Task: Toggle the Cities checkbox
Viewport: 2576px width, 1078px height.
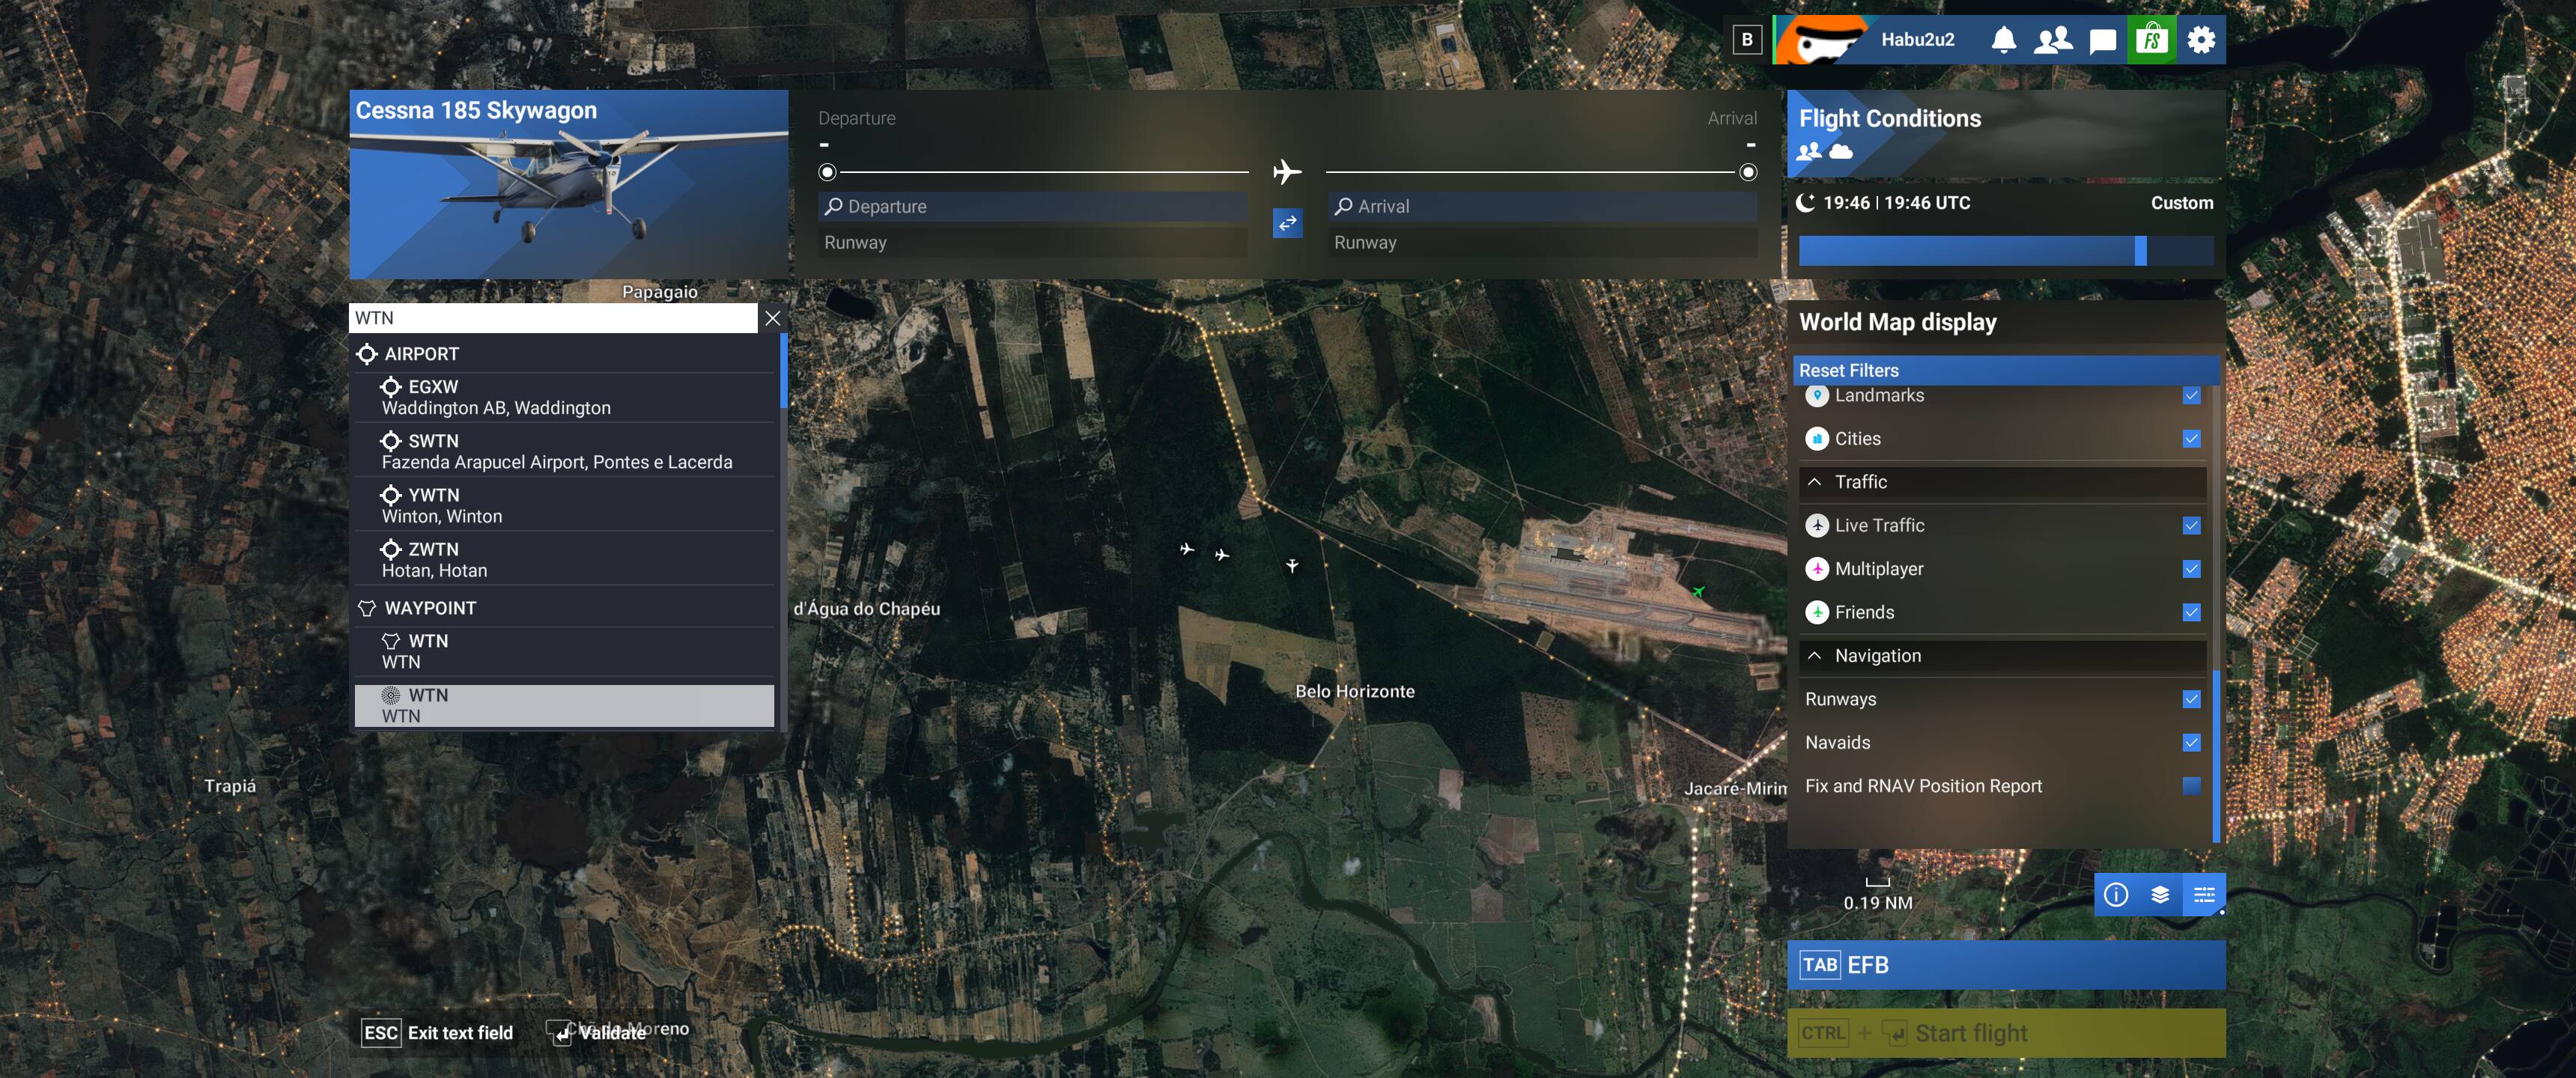Action: [2191, 439]
